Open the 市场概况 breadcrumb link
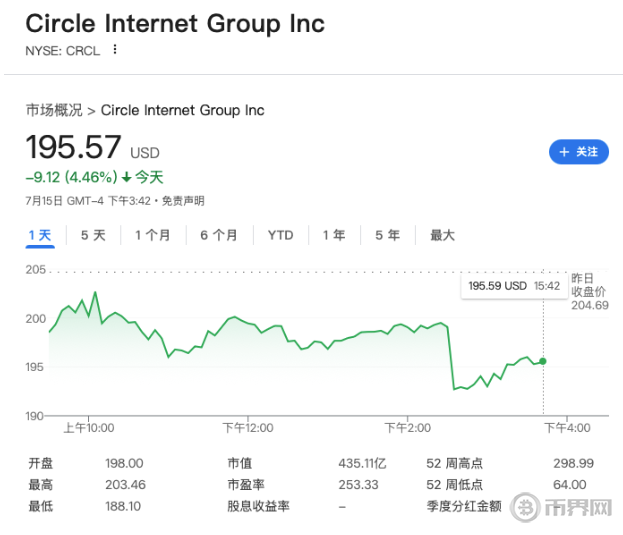This screenshot has width=623, height=535. (54, 110)
